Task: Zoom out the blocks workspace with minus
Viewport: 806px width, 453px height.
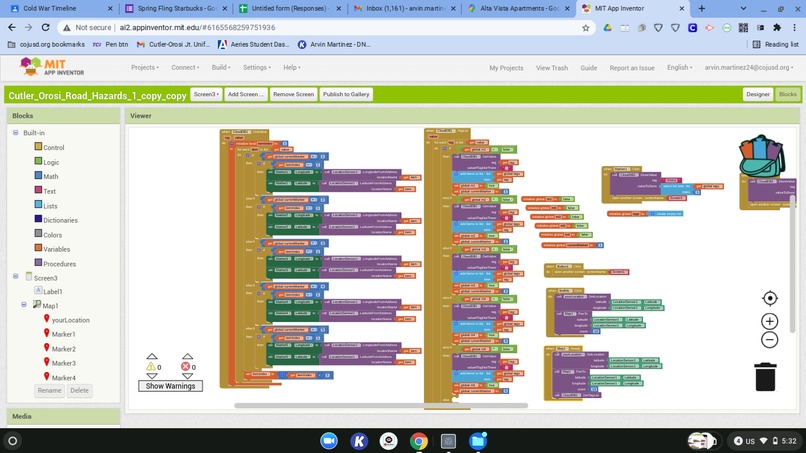Action: point(770,340)
